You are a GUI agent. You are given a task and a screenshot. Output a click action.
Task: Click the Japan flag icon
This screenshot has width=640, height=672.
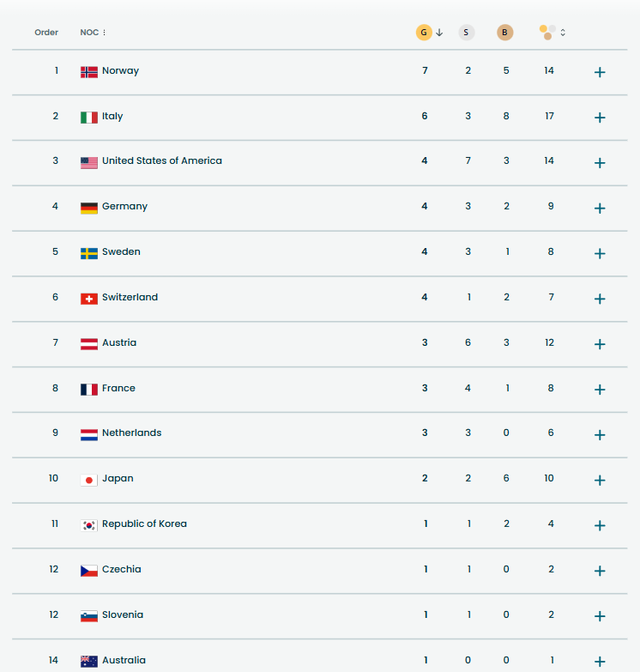click(89, 480)
